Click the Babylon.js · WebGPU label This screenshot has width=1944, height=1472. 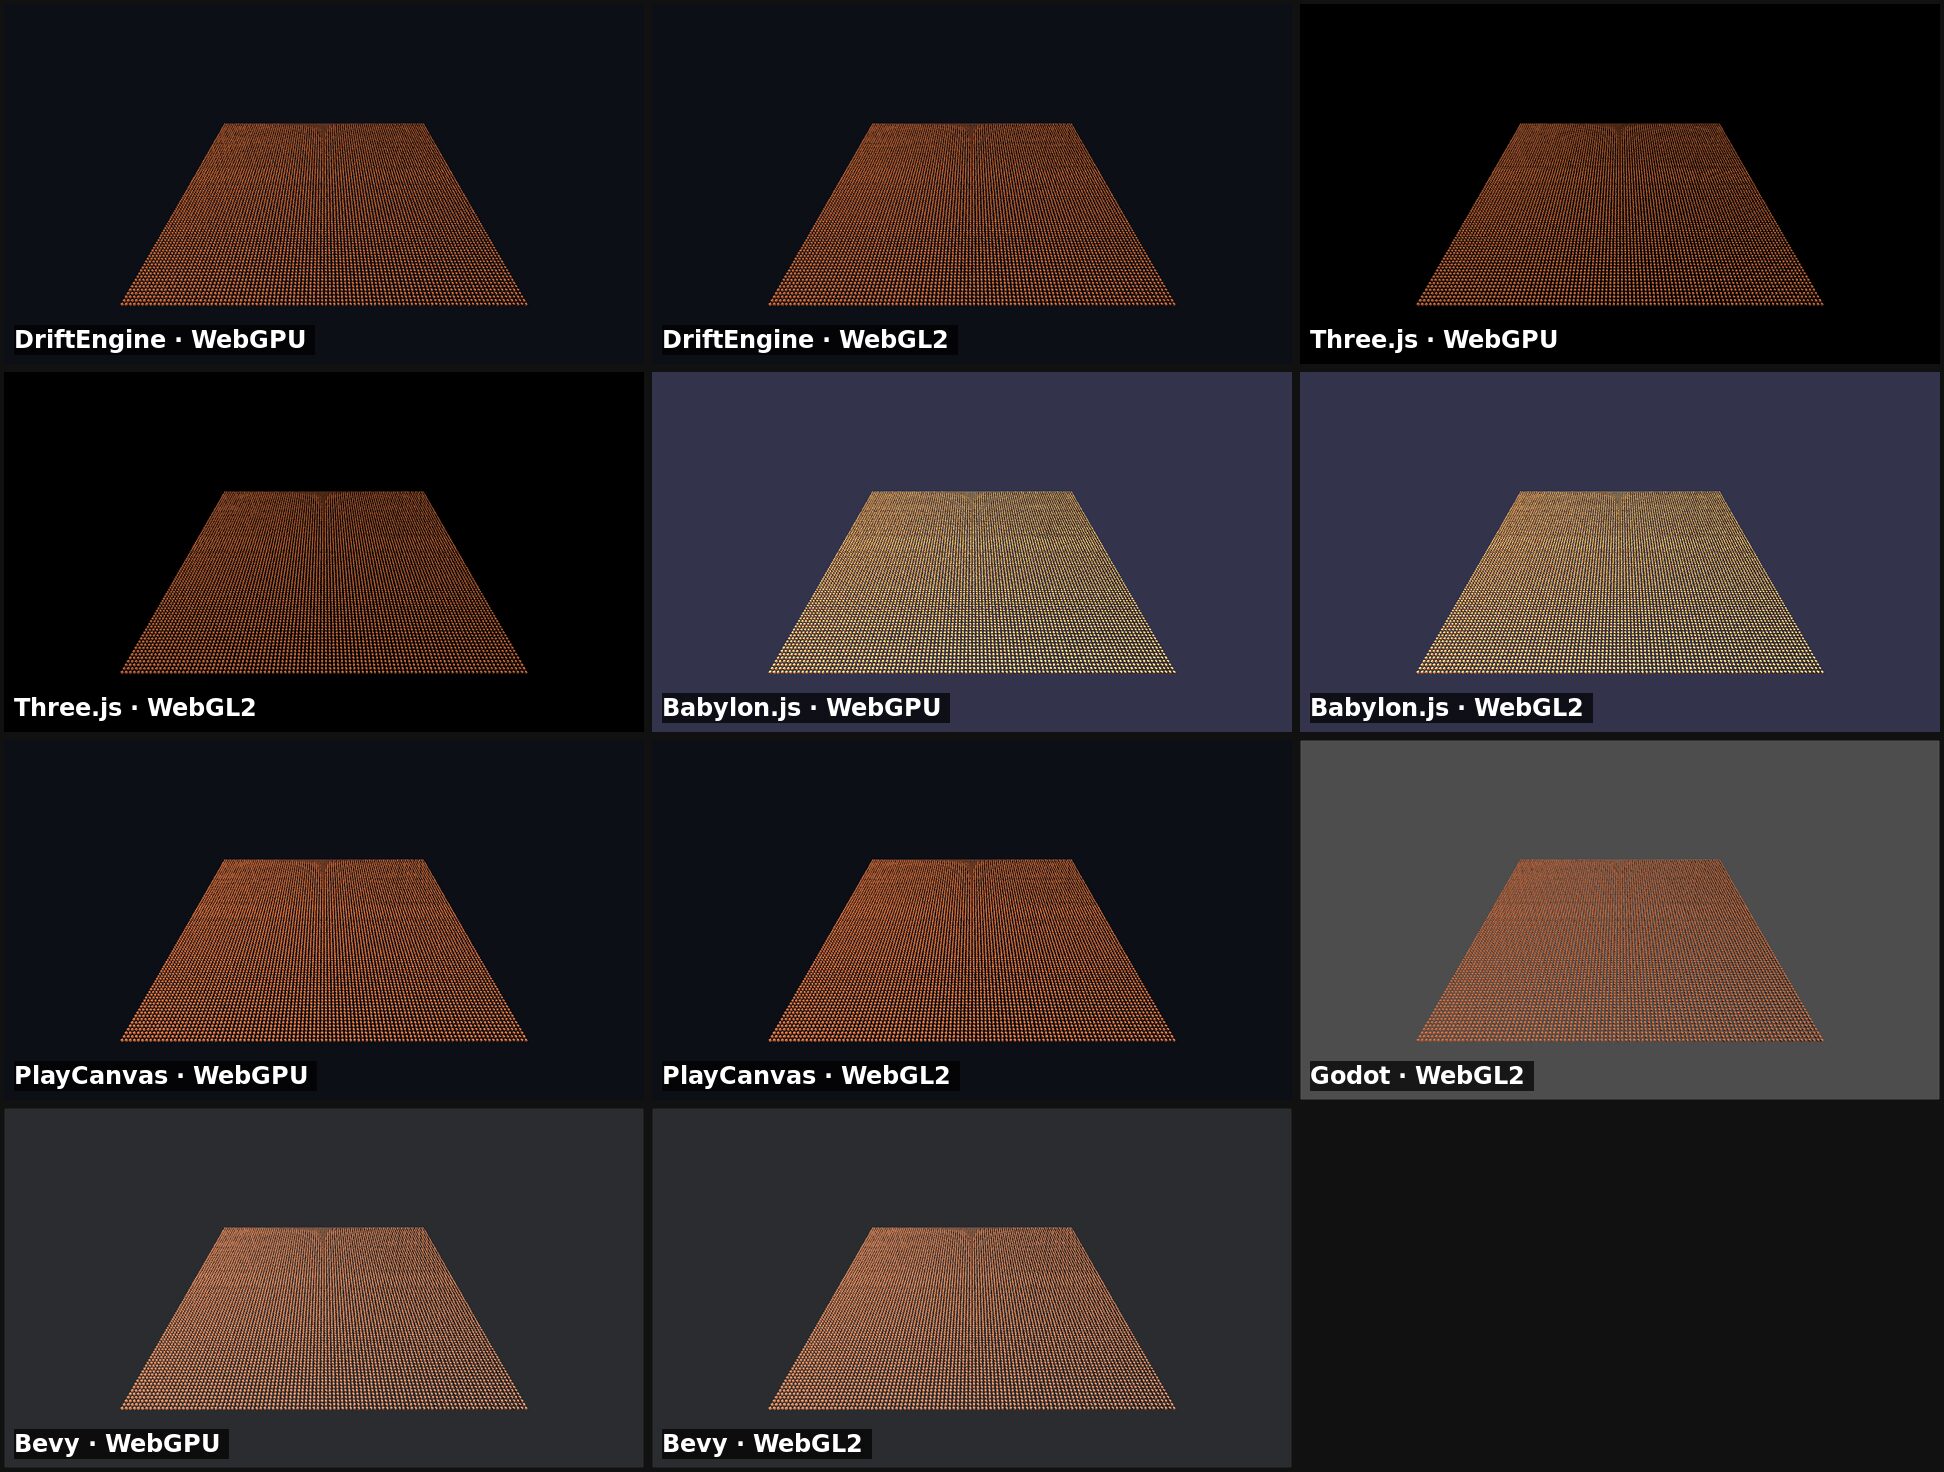(801, 708)
